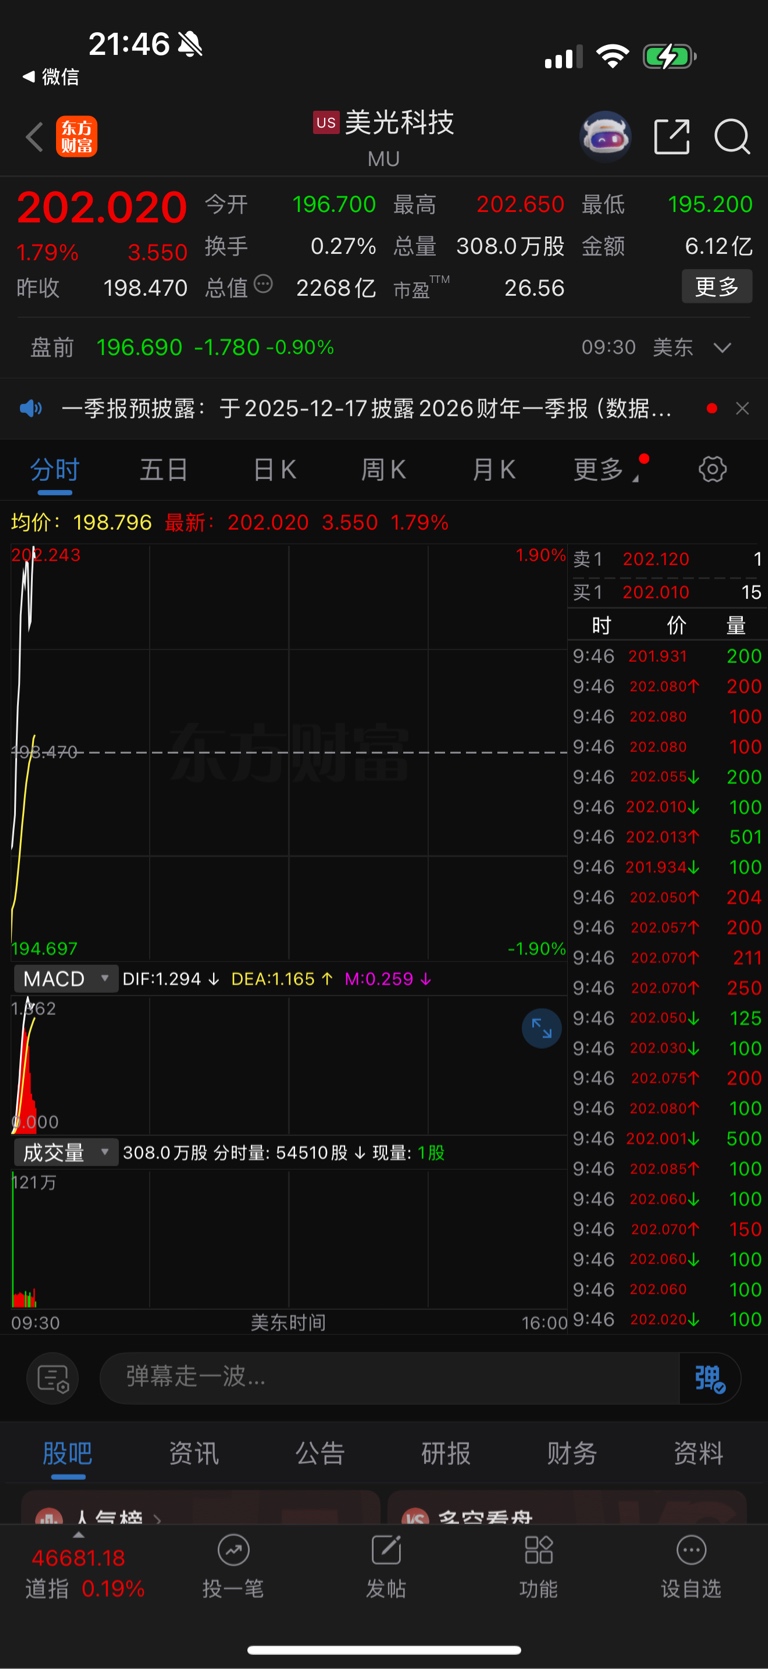768x1669 pixels.
Task: Select the 分时 chart tab
Action: pyautogui.click(x=55, y=469)
